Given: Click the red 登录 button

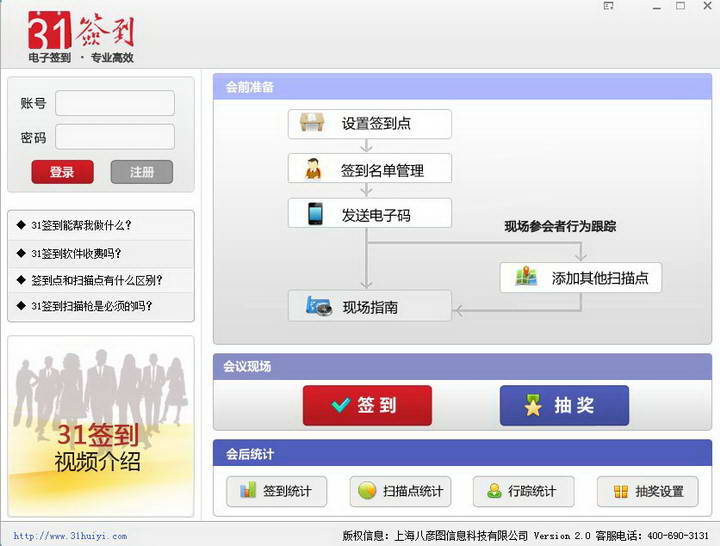Looking at the screenshot, I should (62, 172).
